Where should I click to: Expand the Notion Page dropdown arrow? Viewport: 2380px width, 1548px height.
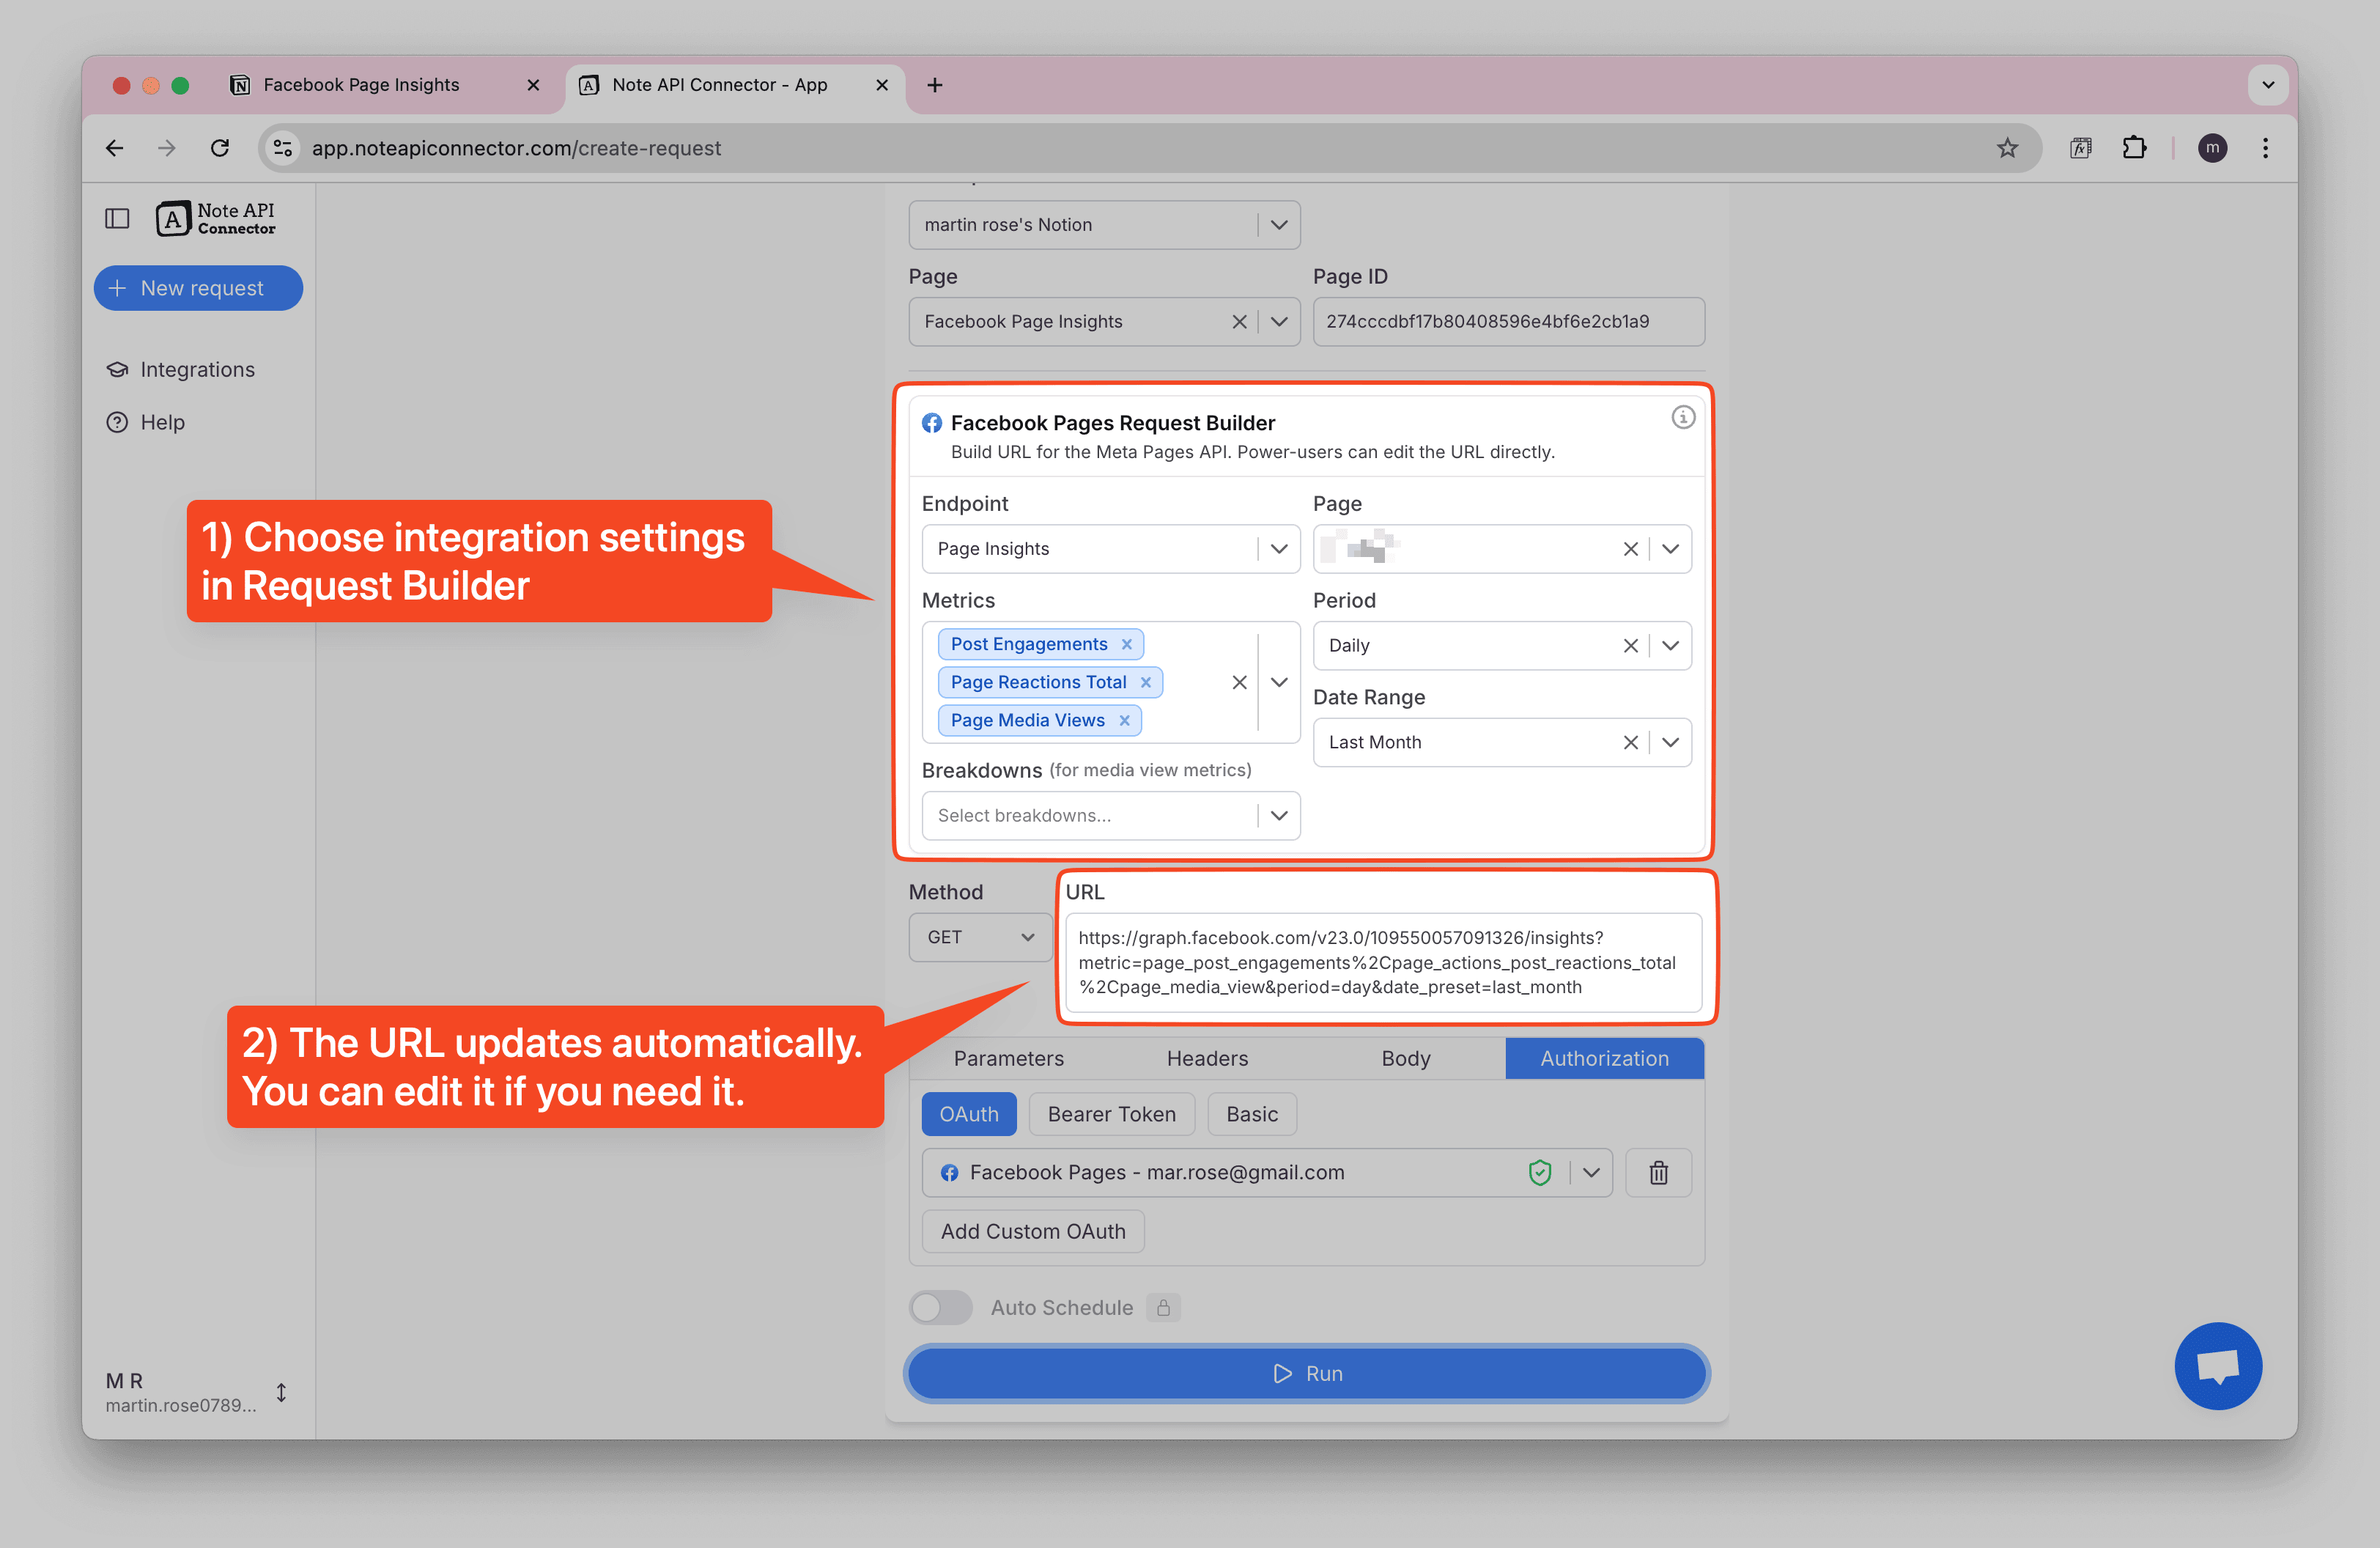pyautogui.click(x=1279, y=321)
